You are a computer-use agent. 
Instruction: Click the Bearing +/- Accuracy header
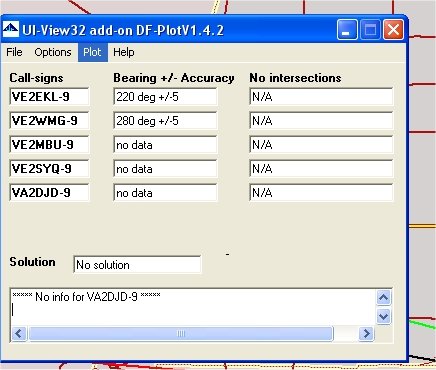tap(174, 78)
